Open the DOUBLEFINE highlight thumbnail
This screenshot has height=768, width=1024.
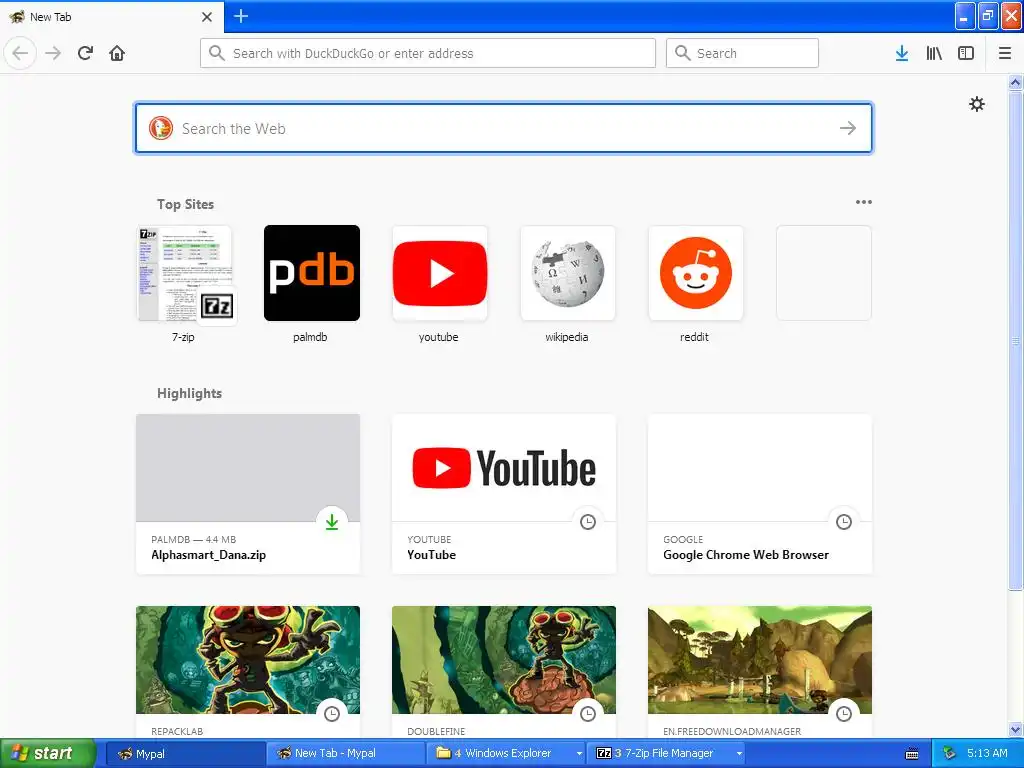click(504, 660)
